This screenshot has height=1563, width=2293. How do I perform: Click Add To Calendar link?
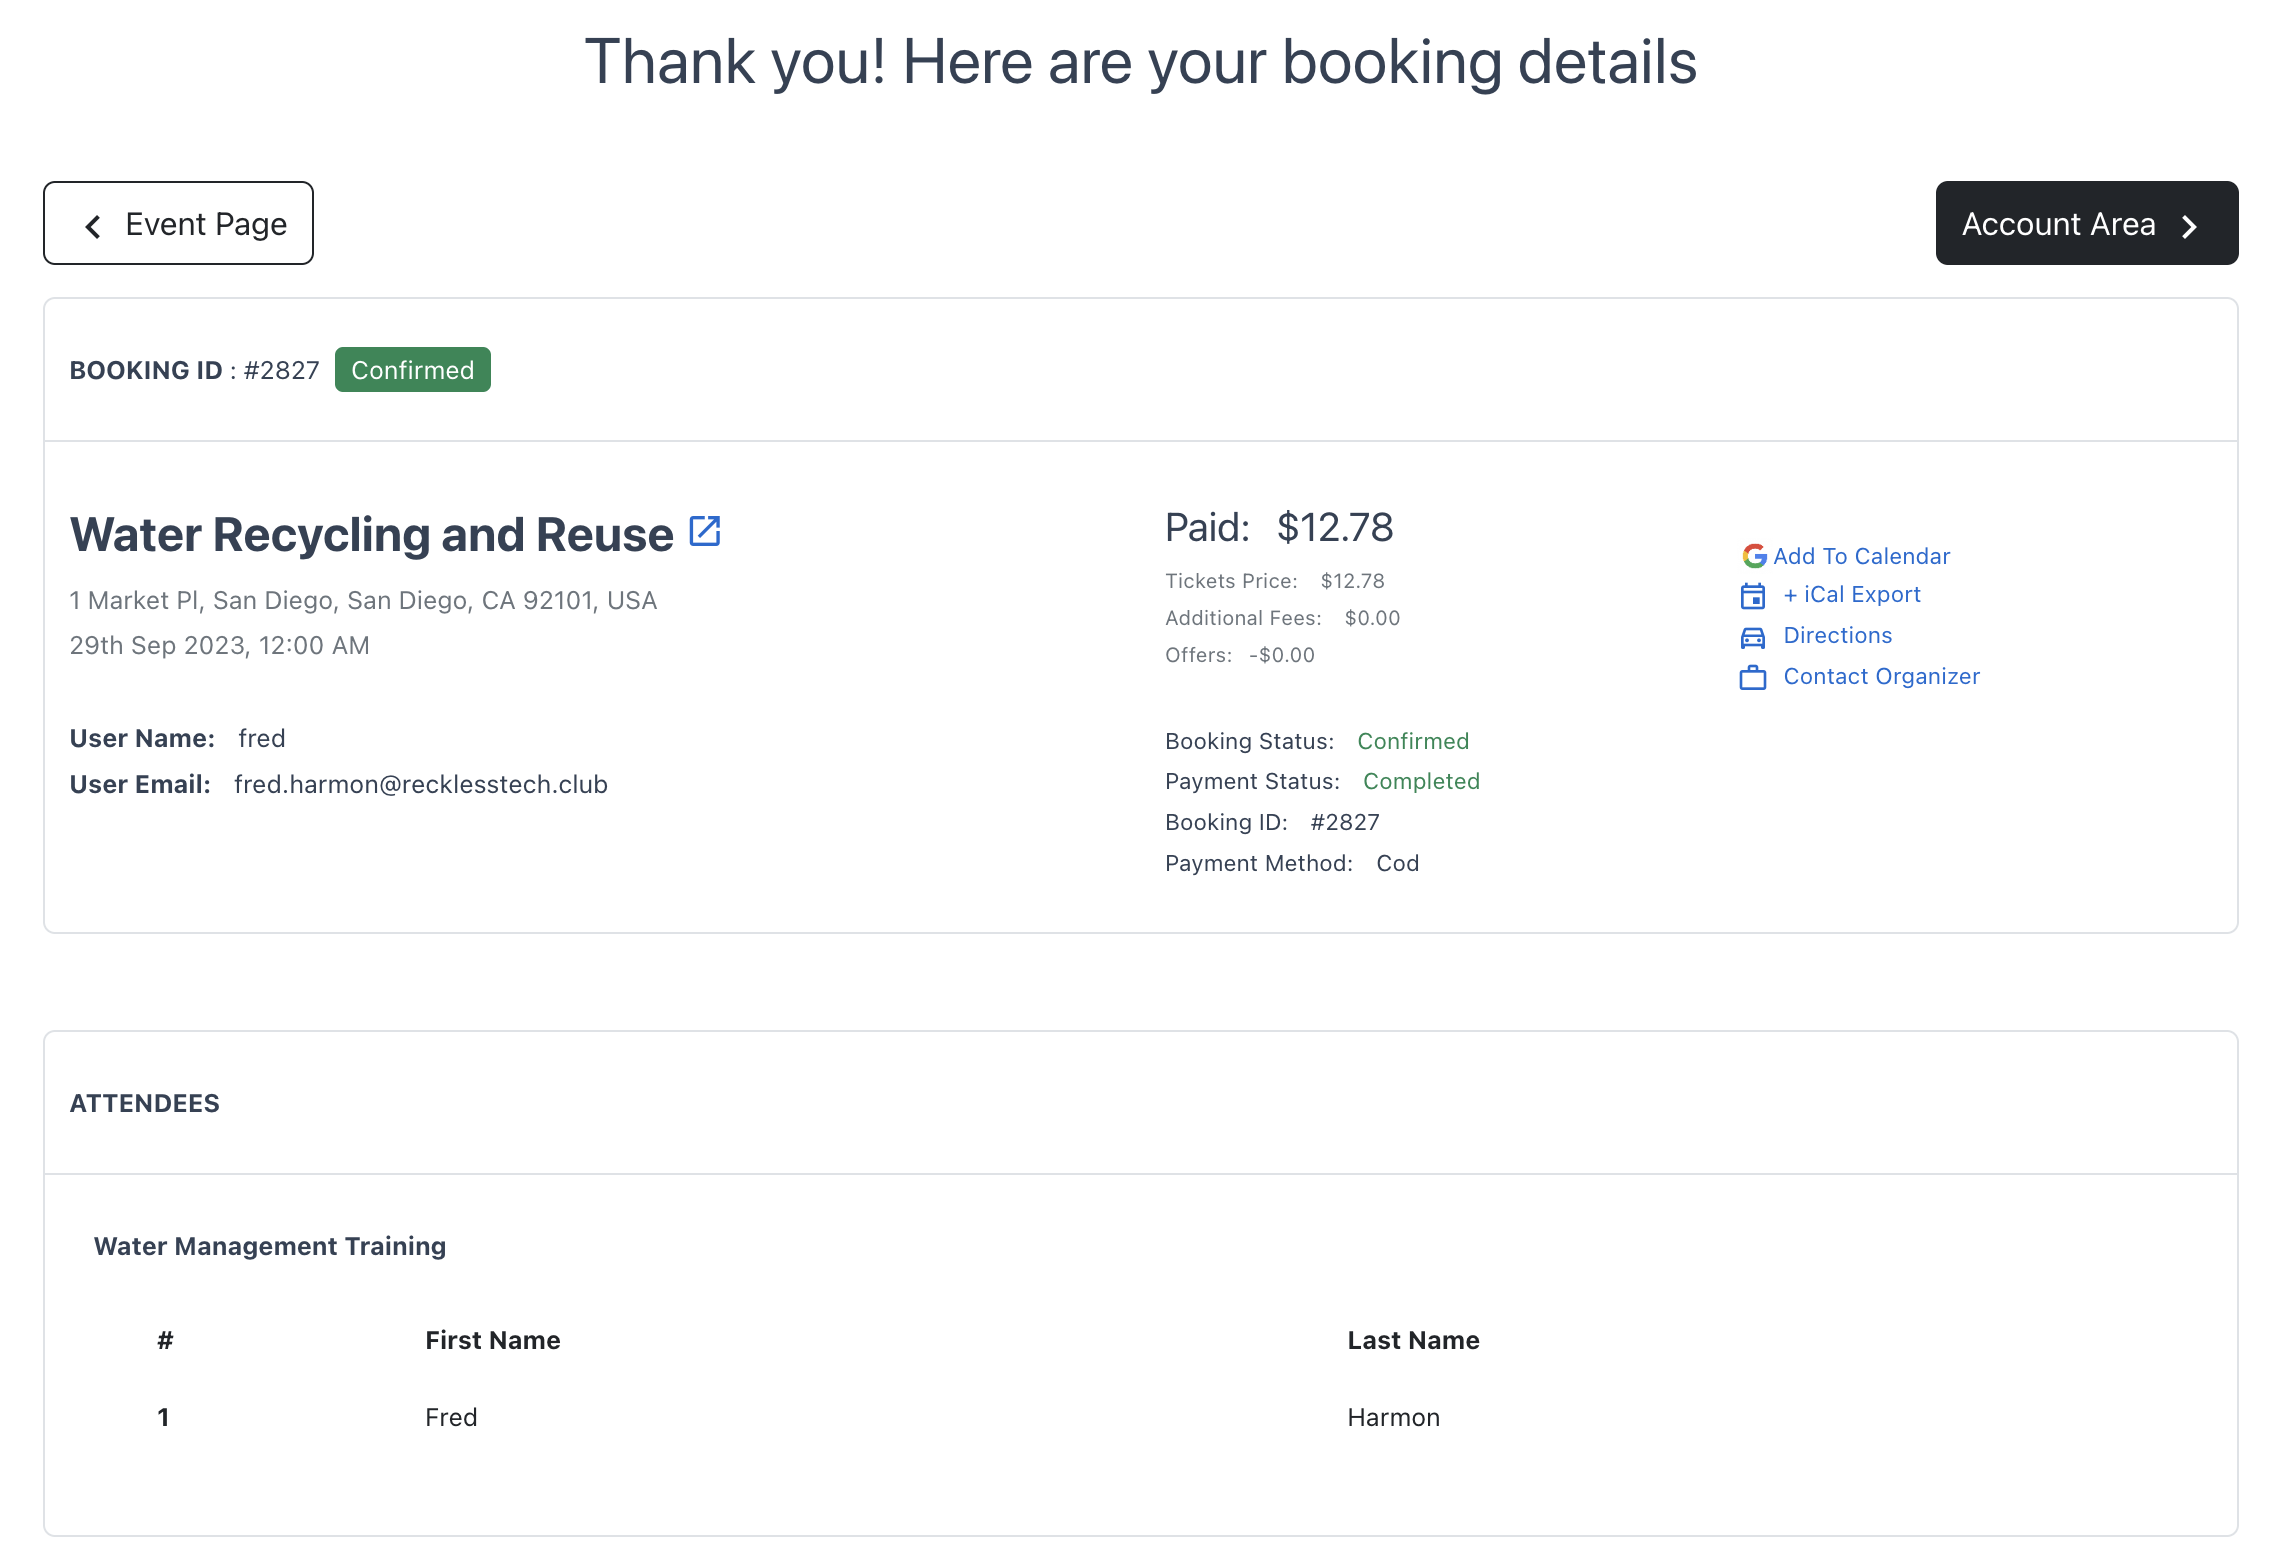click(x=1861, y=556)
